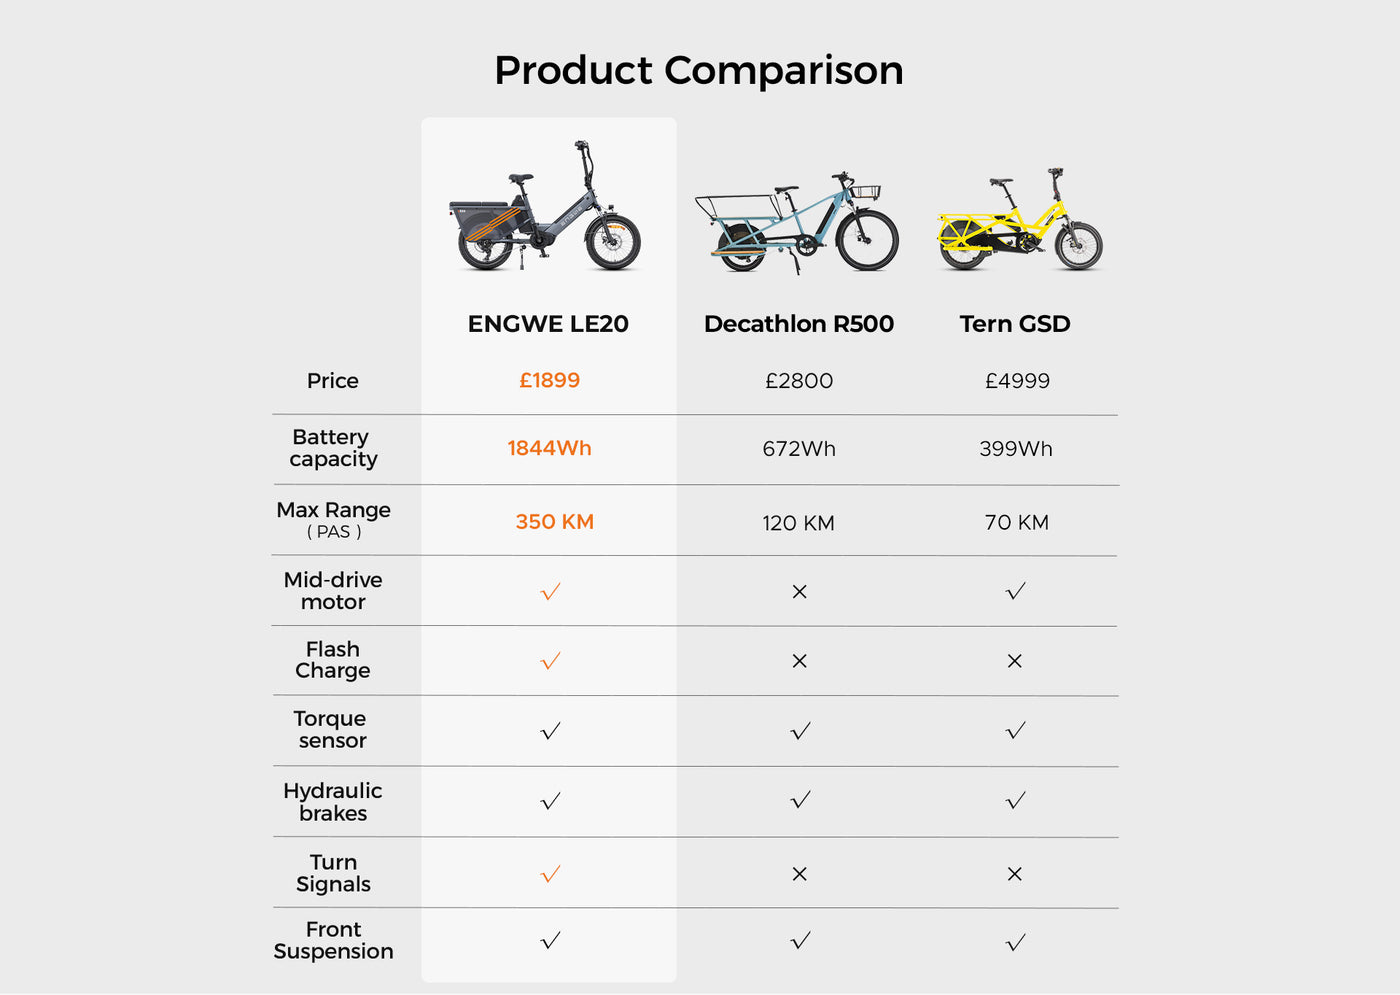The image size is (1400, 995).
Task: Click Decathlon's Turn Signals cross icon
Action: [x=799, y=874]
